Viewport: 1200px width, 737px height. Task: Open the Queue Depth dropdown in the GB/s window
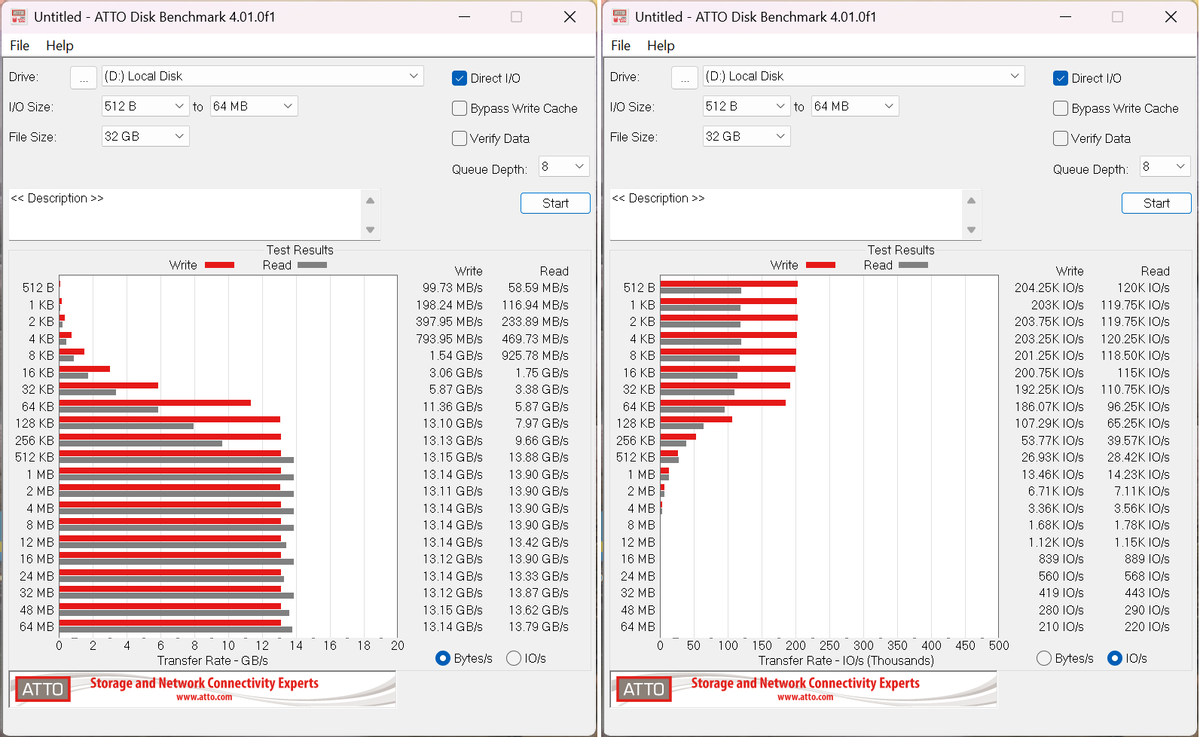tap(563, 167)
